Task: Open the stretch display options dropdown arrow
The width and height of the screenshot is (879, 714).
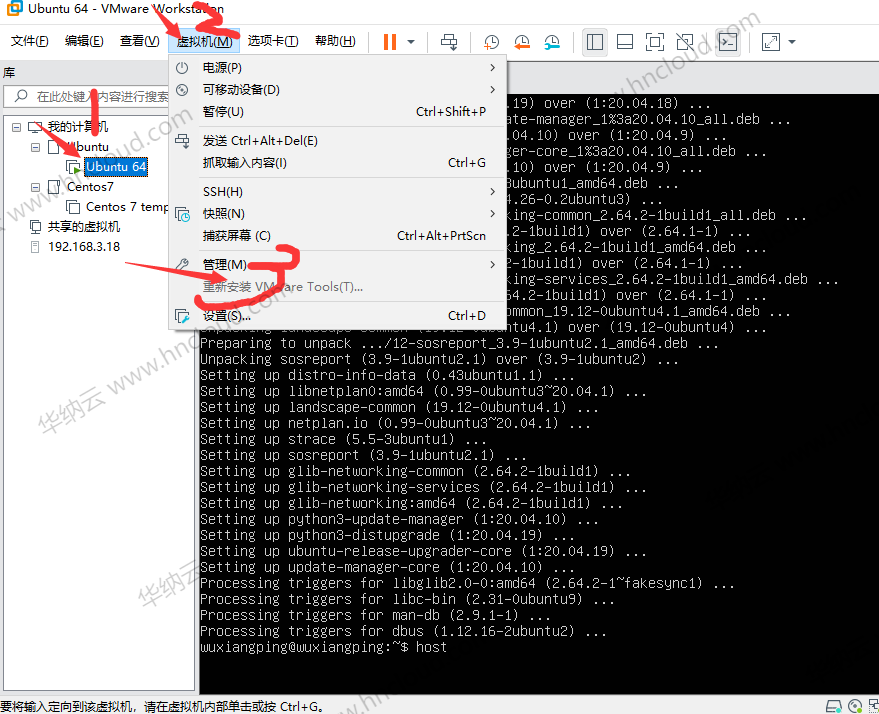Action: click(x=792, y=42)
